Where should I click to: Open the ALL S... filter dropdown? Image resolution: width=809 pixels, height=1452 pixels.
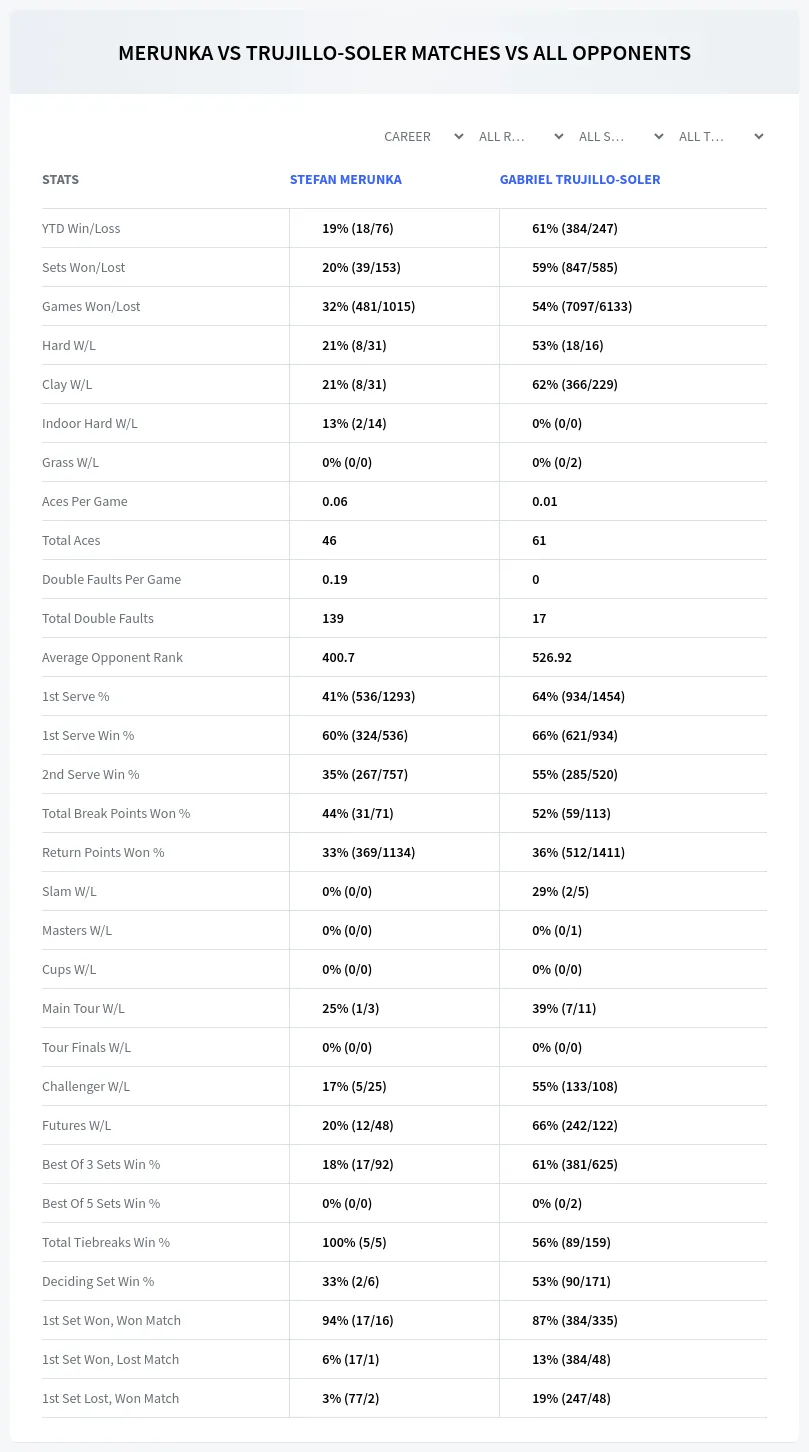click(620, 136)
